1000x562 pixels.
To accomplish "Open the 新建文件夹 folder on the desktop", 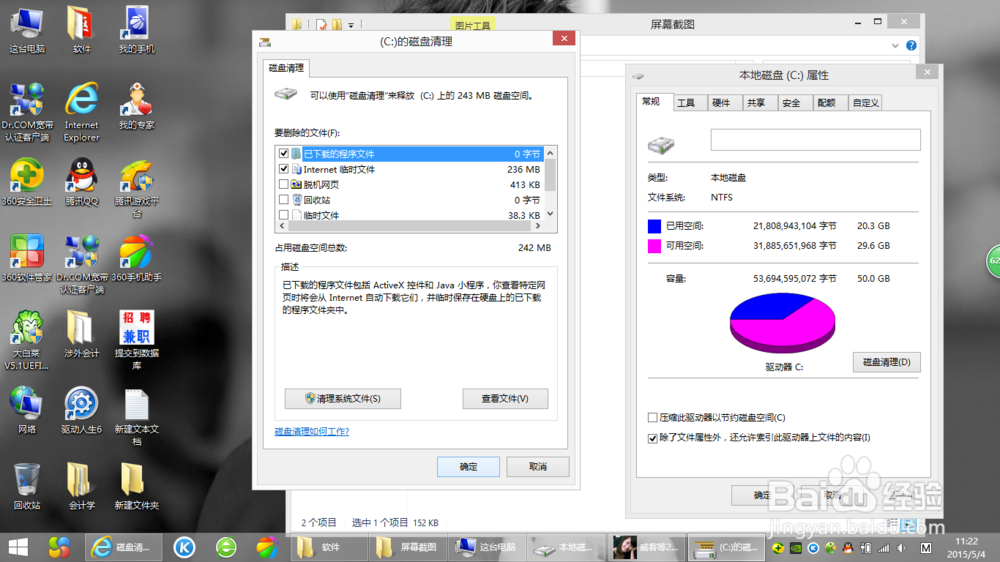I will [x=136, y=486].
